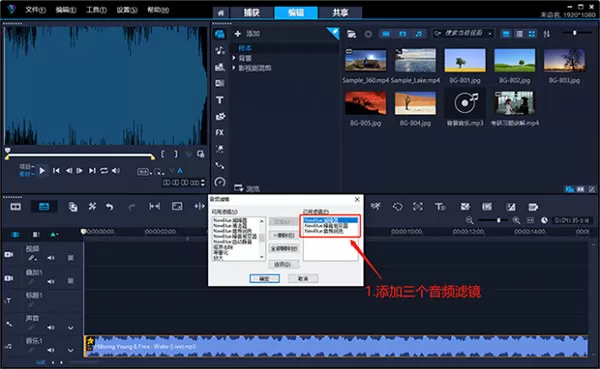Click 取消 cancel in audio filter dialog

pyautogui.click(x=303, y=279)
